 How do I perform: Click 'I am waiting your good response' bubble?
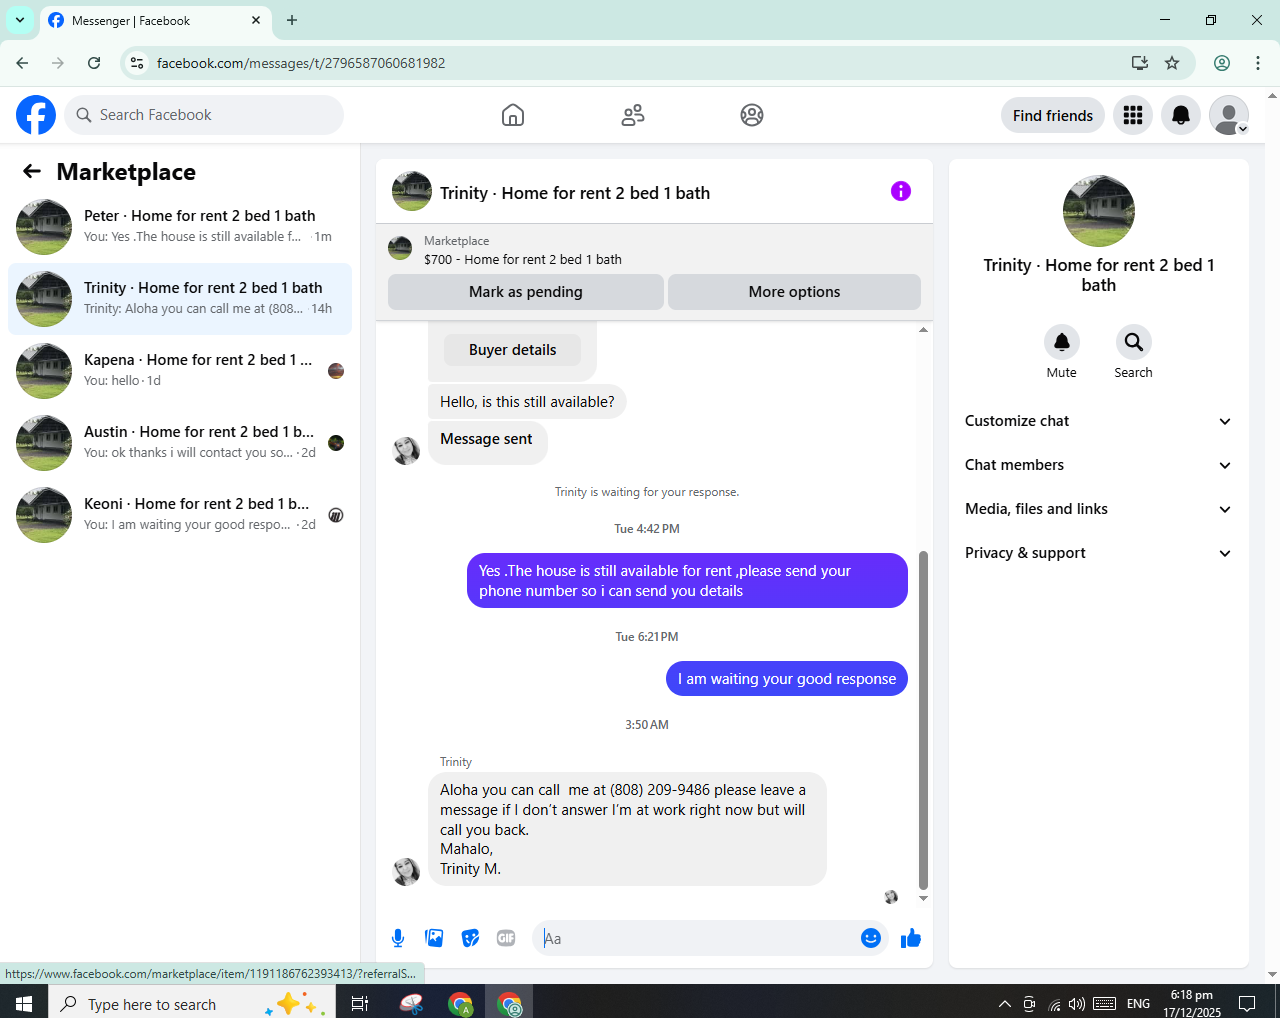pyautogui.click(x=787, y=679)
